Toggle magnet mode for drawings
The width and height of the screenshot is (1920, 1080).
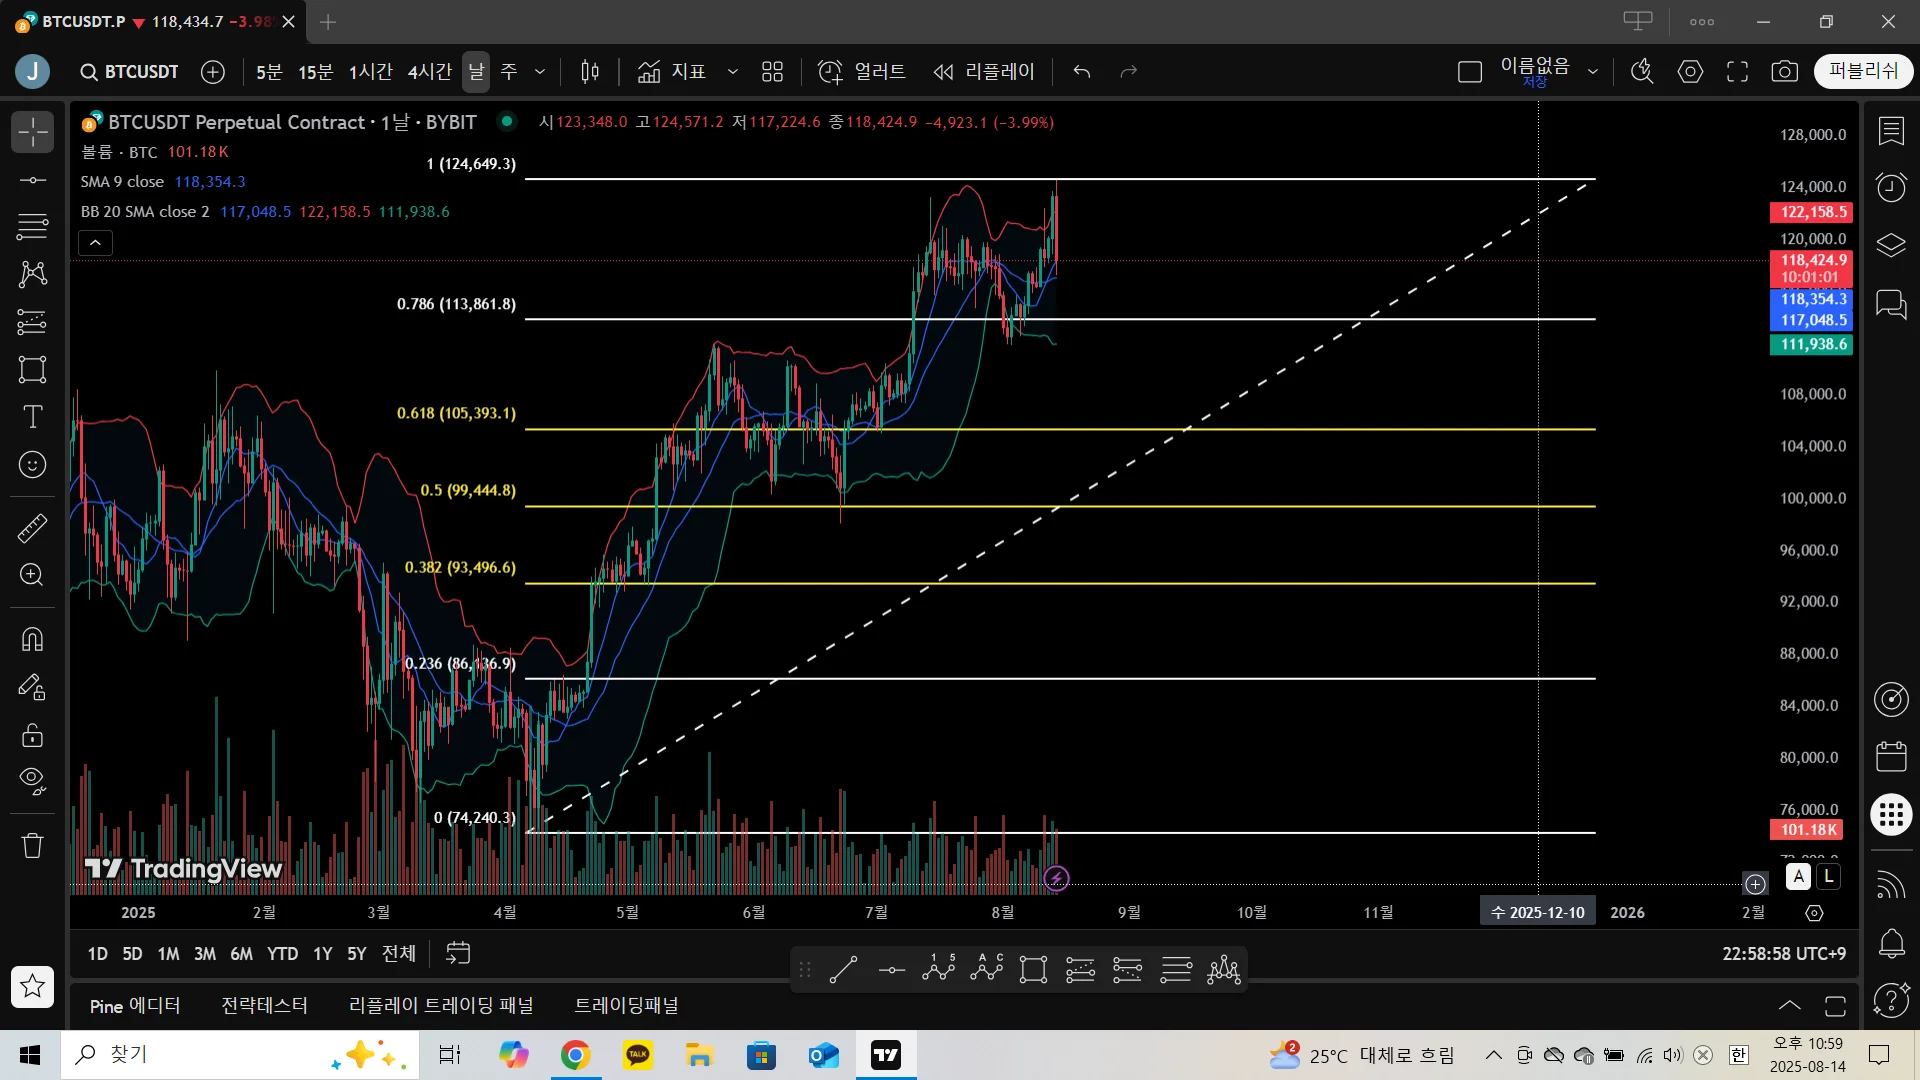(32, 640)
